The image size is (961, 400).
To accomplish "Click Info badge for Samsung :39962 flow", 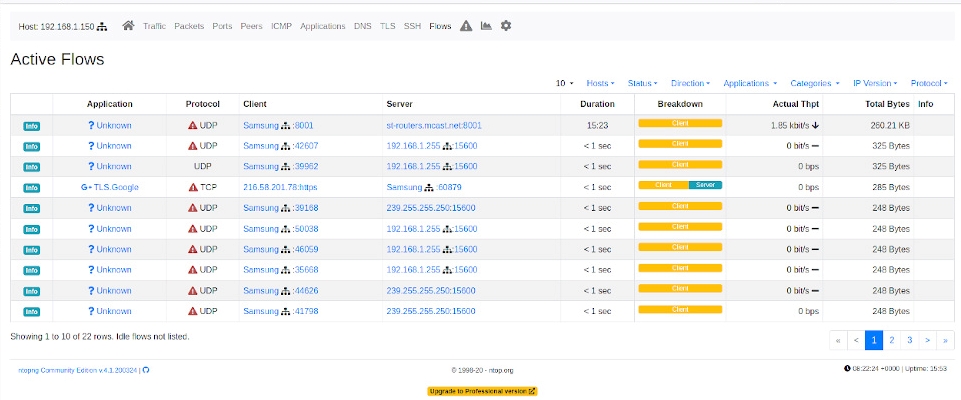I will click(x=31, y=167).
